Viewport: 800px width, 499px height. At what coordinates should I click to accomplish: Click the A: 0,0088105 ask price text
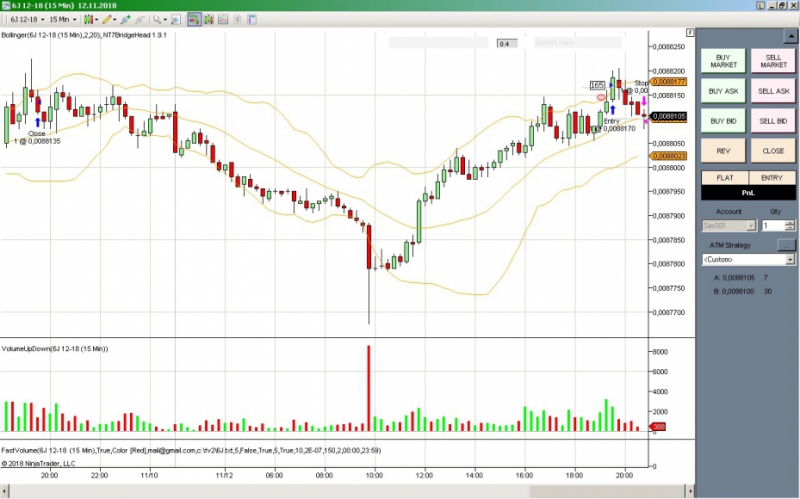[734, 278]
